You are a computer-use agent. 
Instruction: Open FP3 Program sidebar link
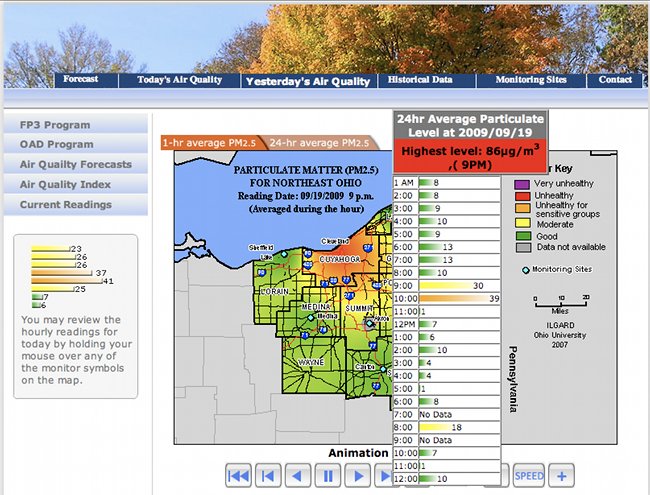pyautogui.click(x=75, y=125)
